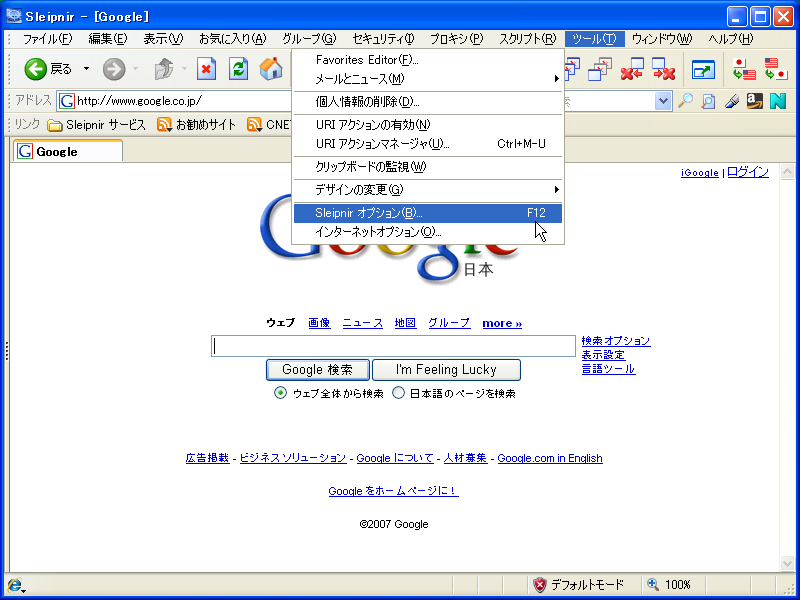Open the Back button history dropdown arrow
The image size is (800, 600).
point(86,69)
